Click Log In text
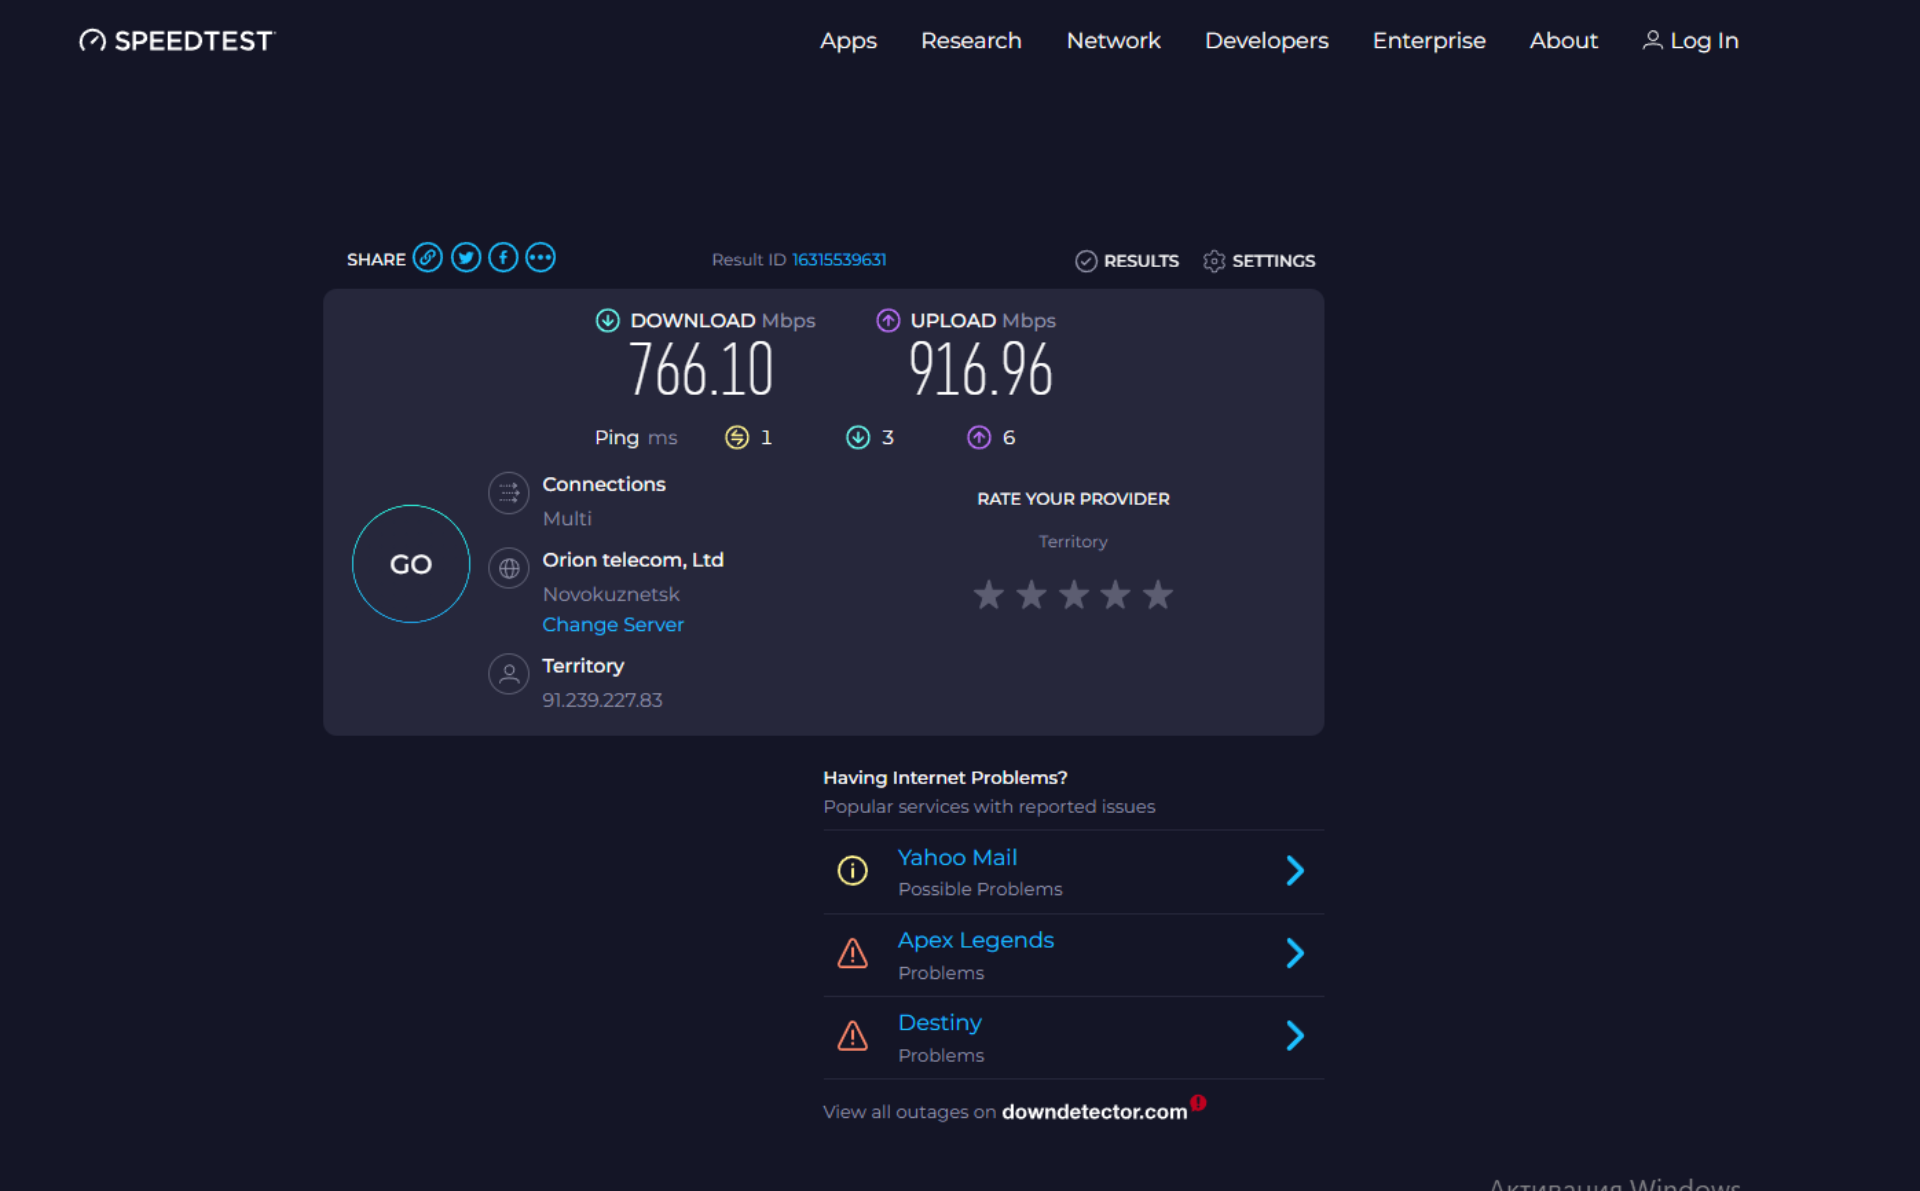1920x1191 pixels. click(1704, 41)
